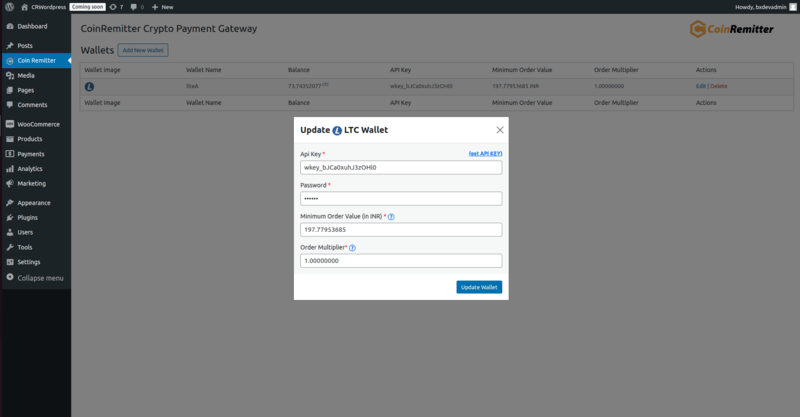800x417 pixels.
Task: Click the Analytics bar chart icon
Action: pyautogui.click(x=10, y=168)
